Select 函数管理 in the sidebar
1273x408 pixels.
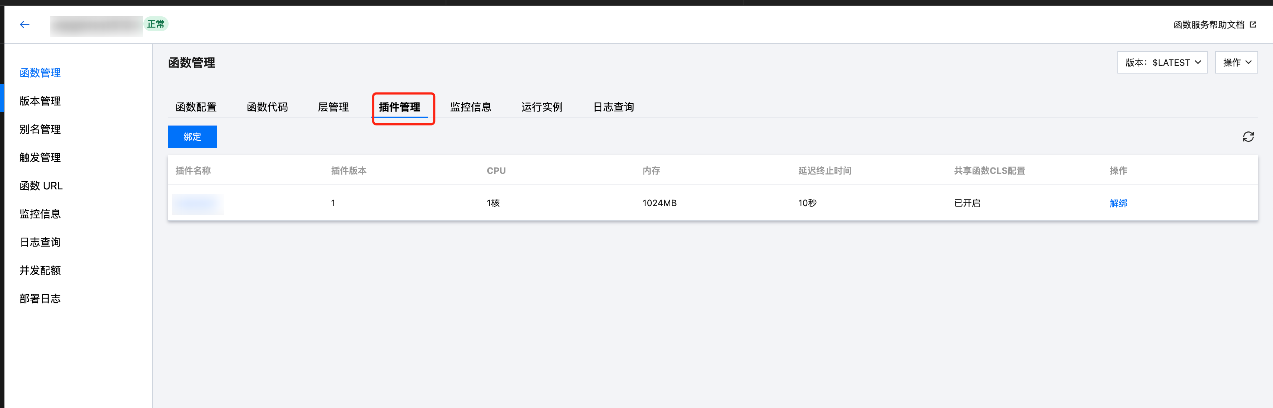[40, 73]
